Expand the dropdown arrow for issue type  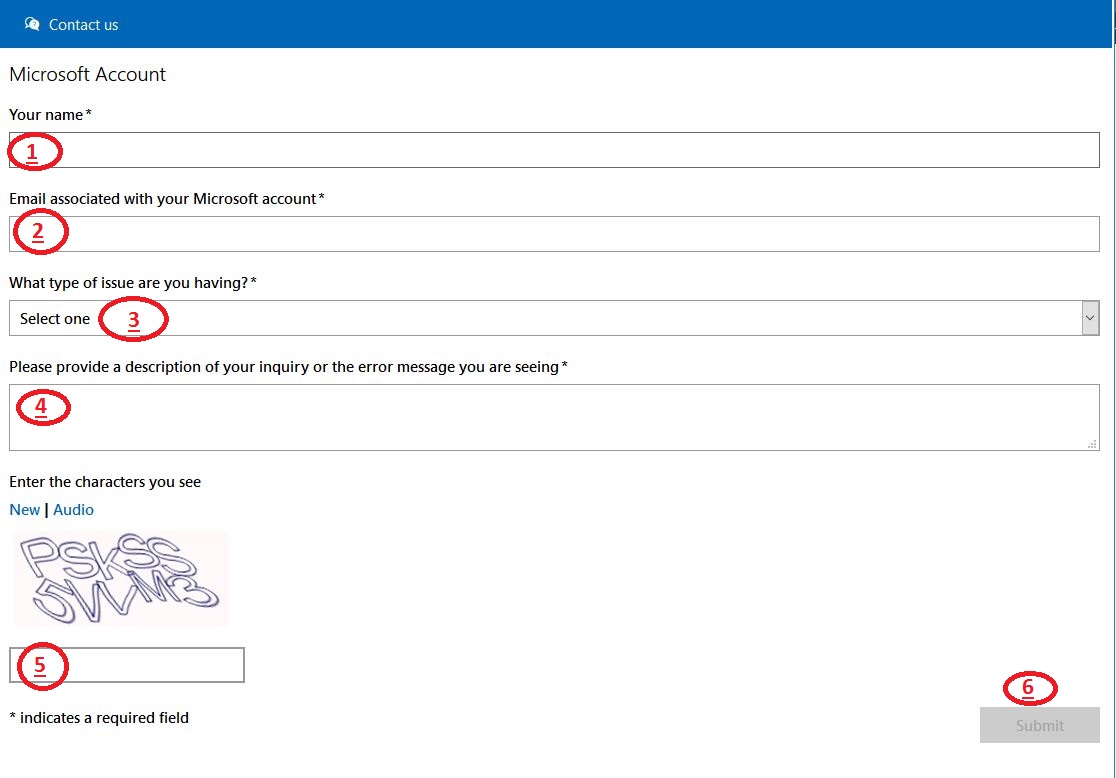pos(1090,318)
